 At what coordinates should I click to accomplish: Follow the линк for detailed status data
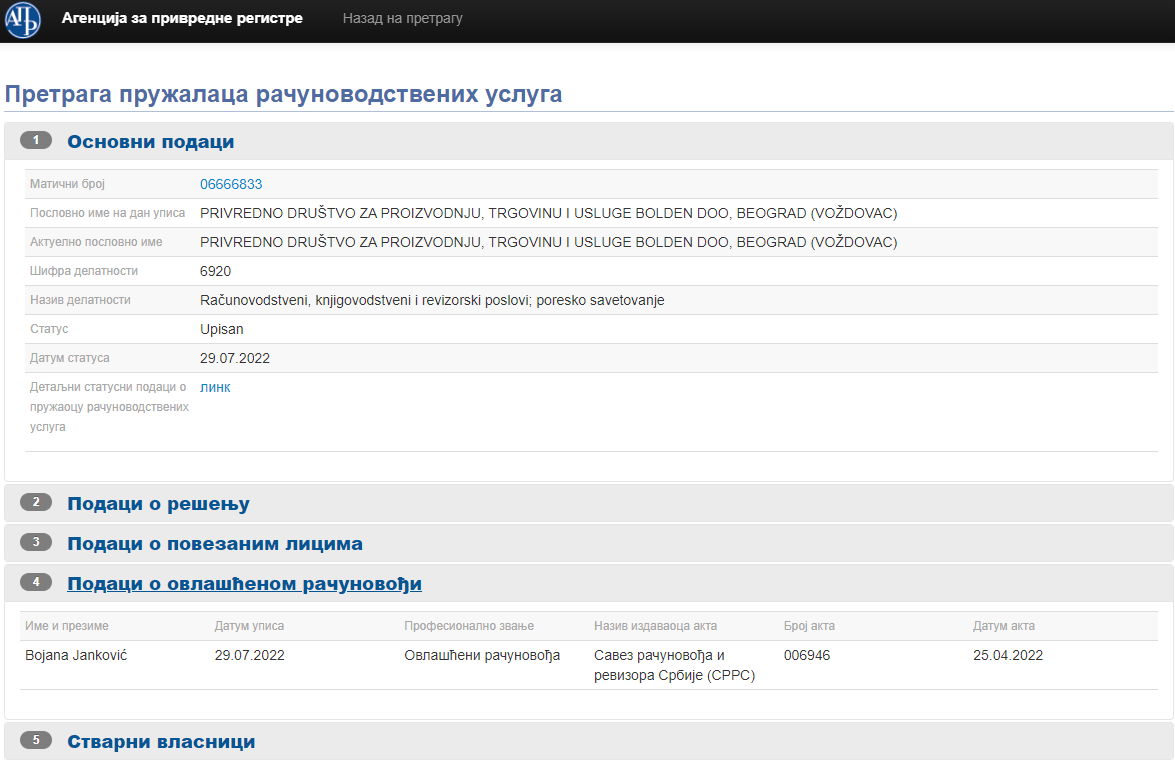(215, 387)
